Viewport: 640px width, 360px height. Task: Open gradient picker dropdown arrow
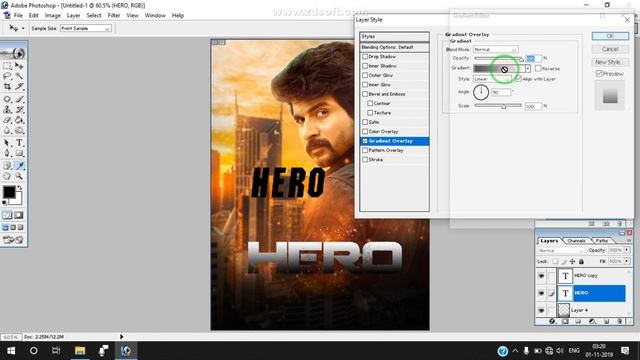(528, 69)
